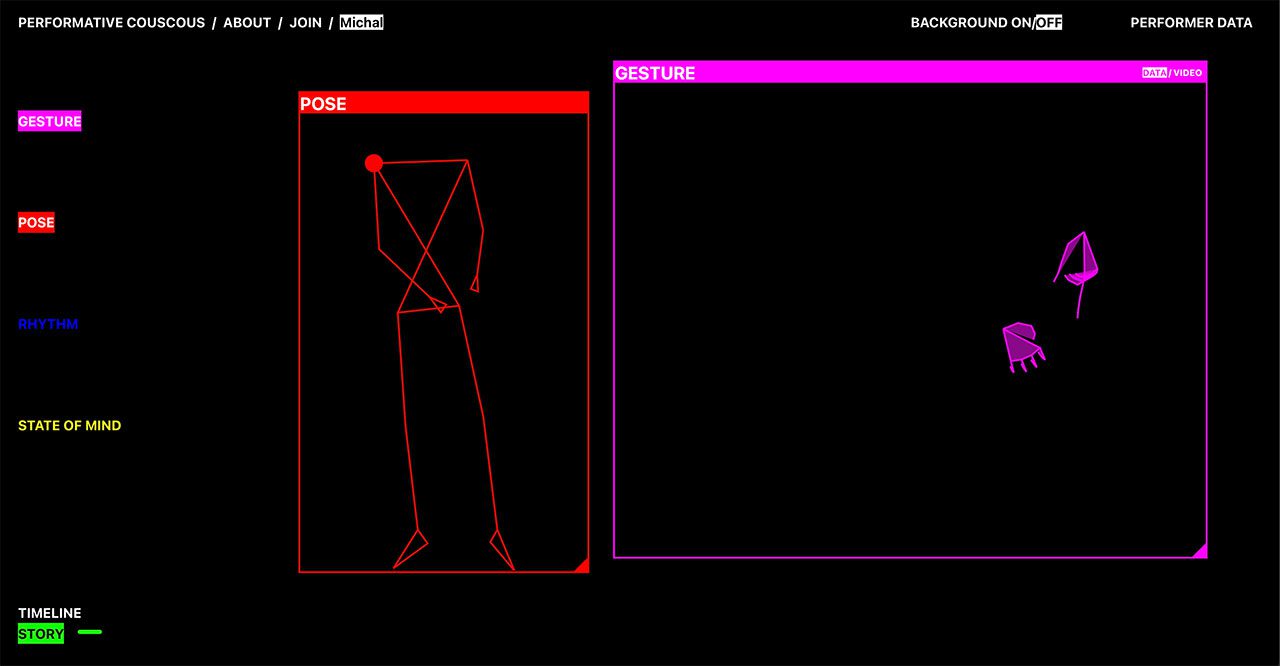Open the Michal performer selector
Image resolution: width=1280 pixels, height=666 pixels.
(x=361, y=23)
